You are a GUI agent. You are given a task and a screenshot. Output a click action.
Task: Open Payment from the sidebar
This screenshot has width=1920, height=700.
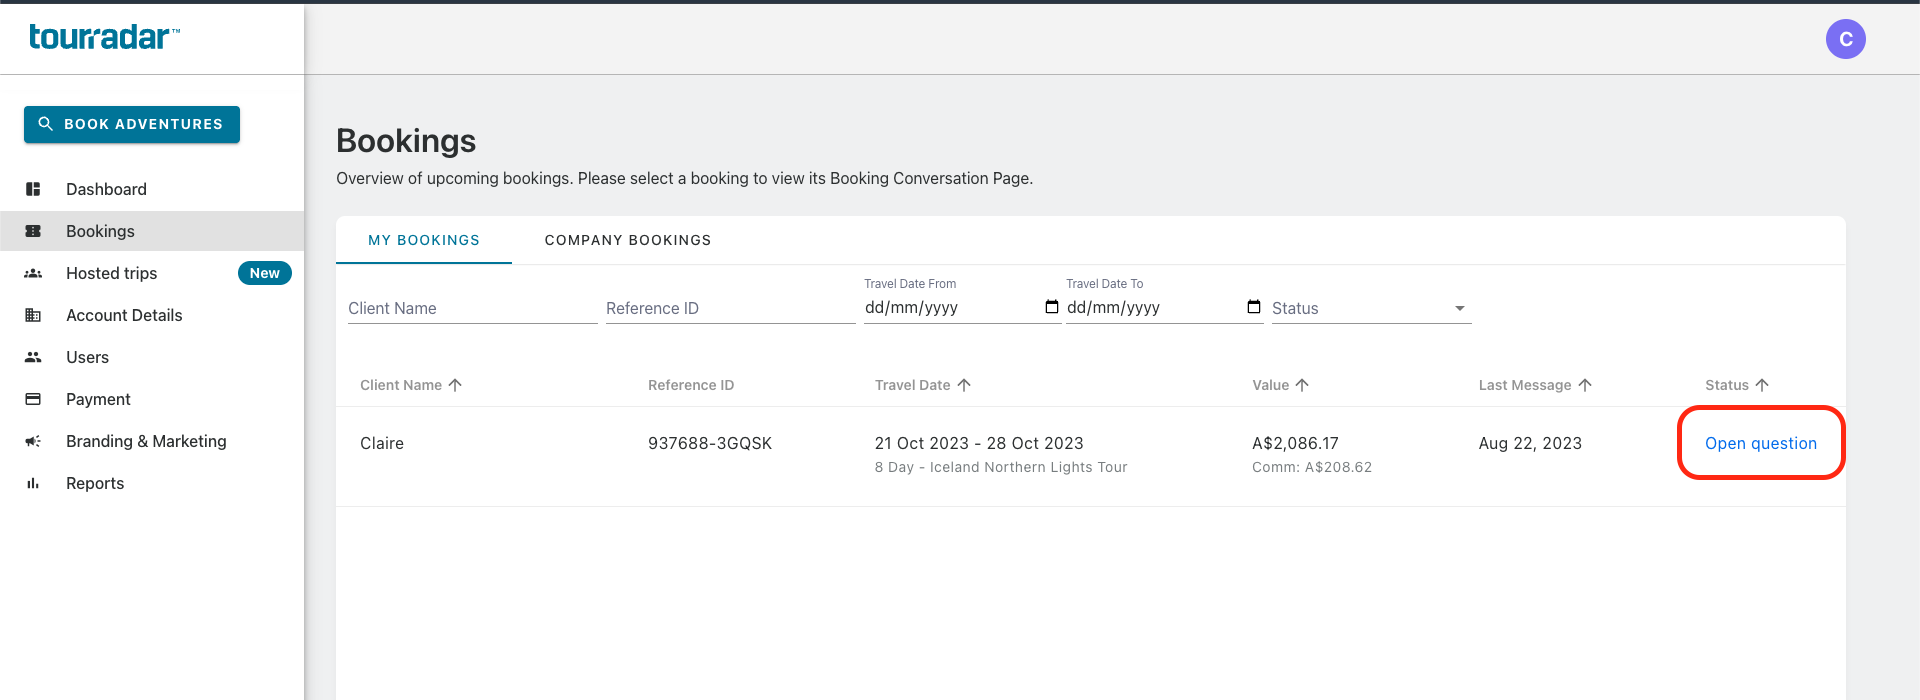(x=152, y=399)
